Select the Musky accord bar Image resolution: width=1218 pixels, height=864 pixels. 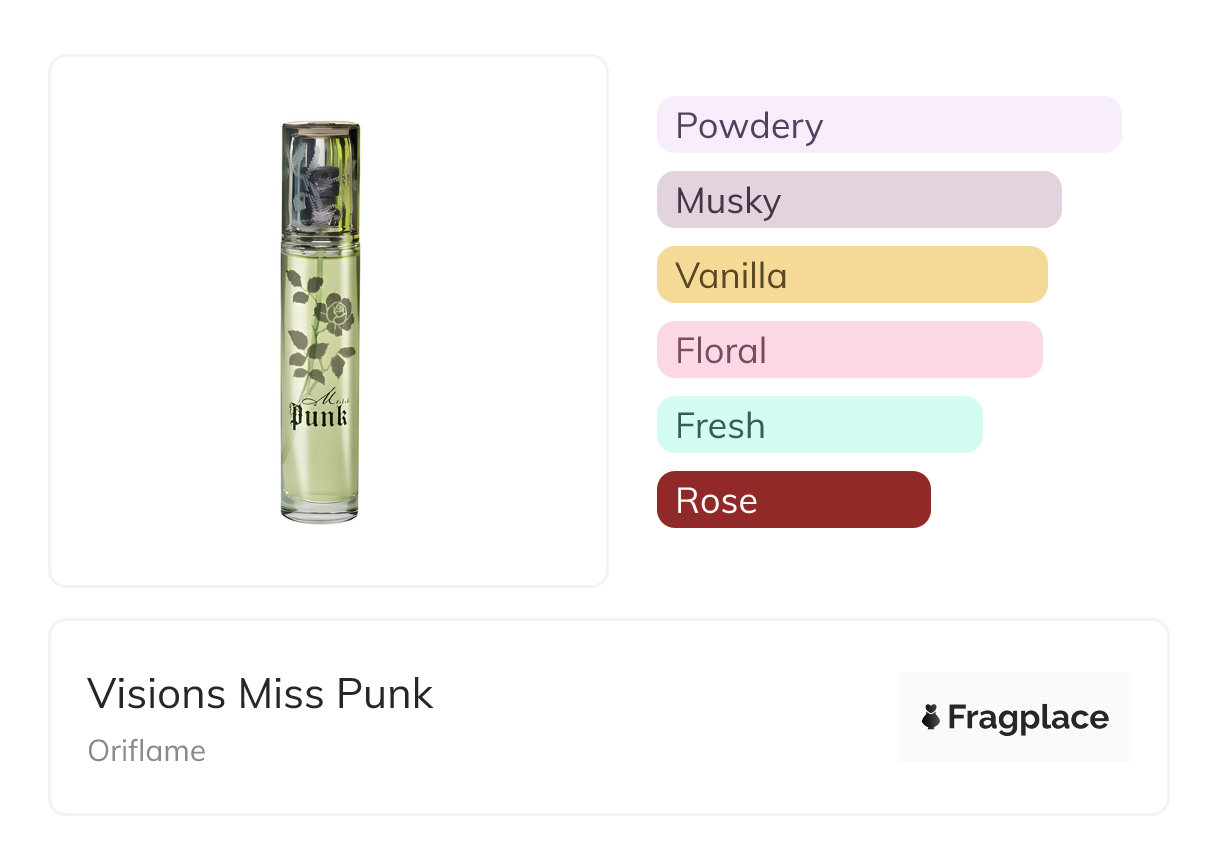(x=858, y=200)
